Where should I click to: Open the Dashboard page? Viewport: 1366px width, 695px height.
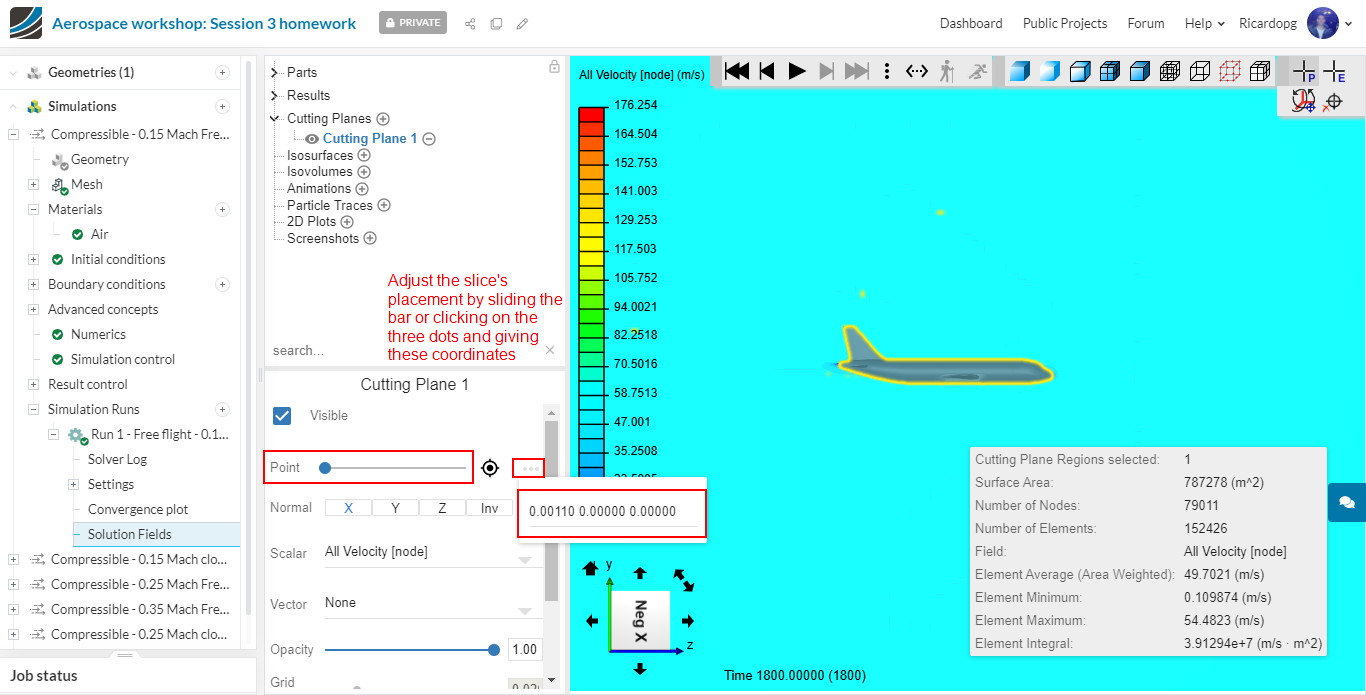tap(971, 23)
